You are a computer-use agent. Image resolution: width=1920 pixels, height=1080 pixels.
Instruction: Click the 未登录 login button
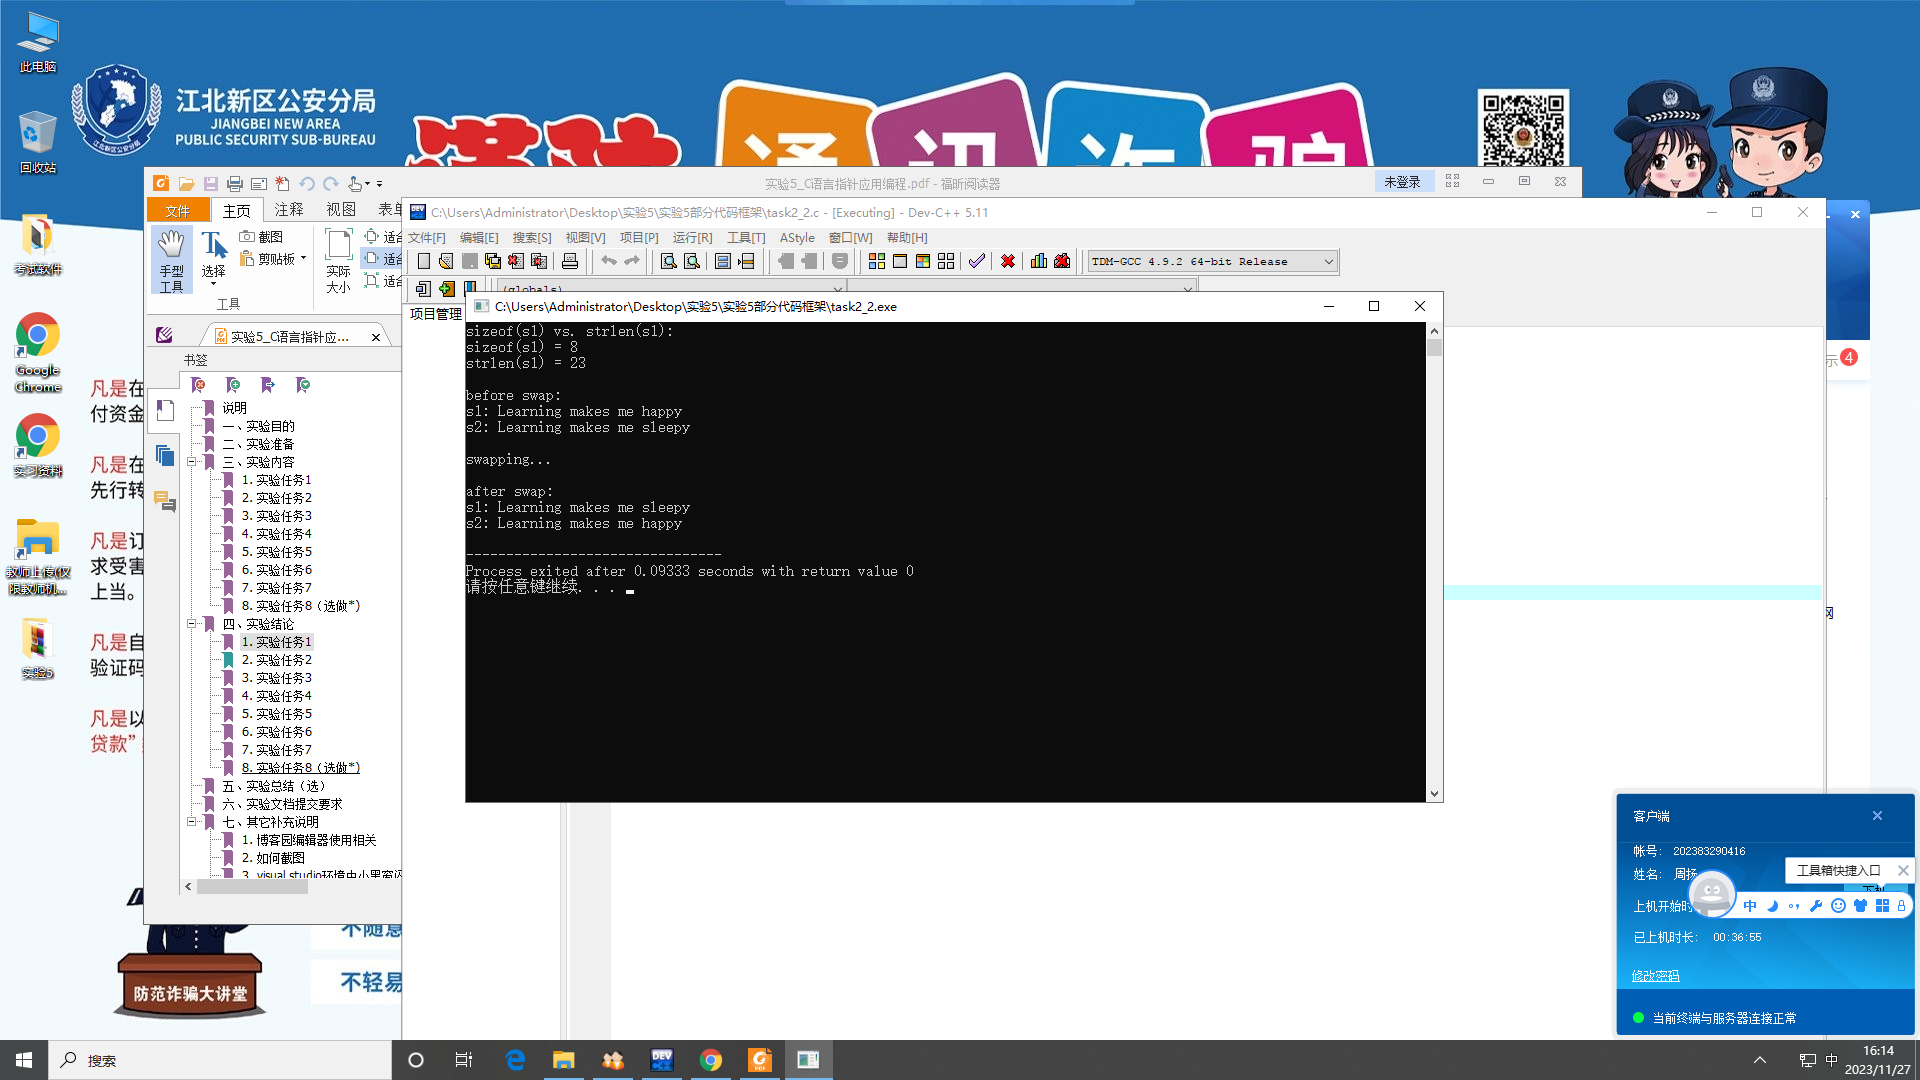coord(1402,182)
